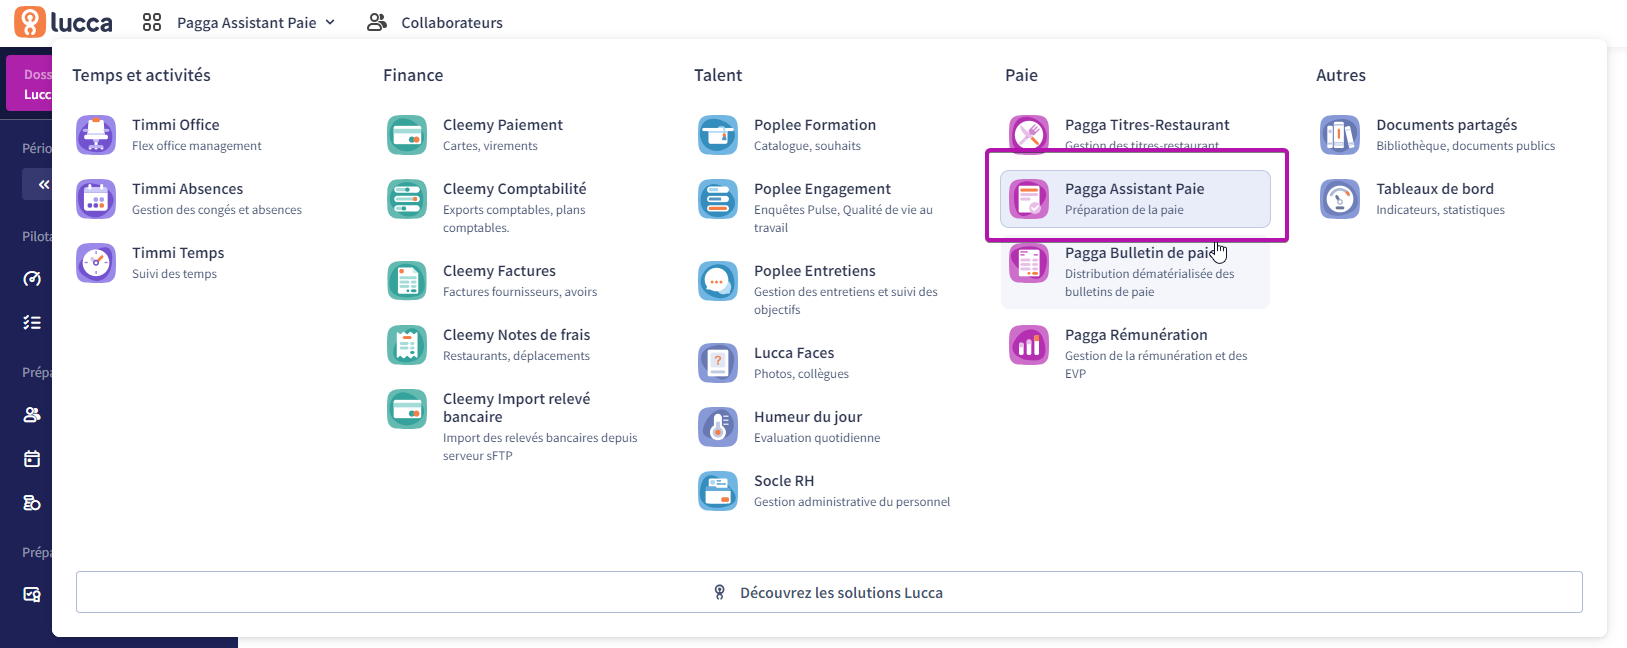Open Lucca Faces icon

pyautogui.click(x=718, y=363)
